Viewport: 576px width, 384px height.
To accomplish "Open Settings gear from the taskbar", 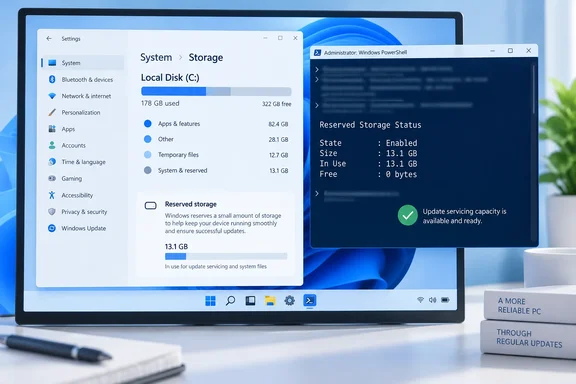I will 289,301.
